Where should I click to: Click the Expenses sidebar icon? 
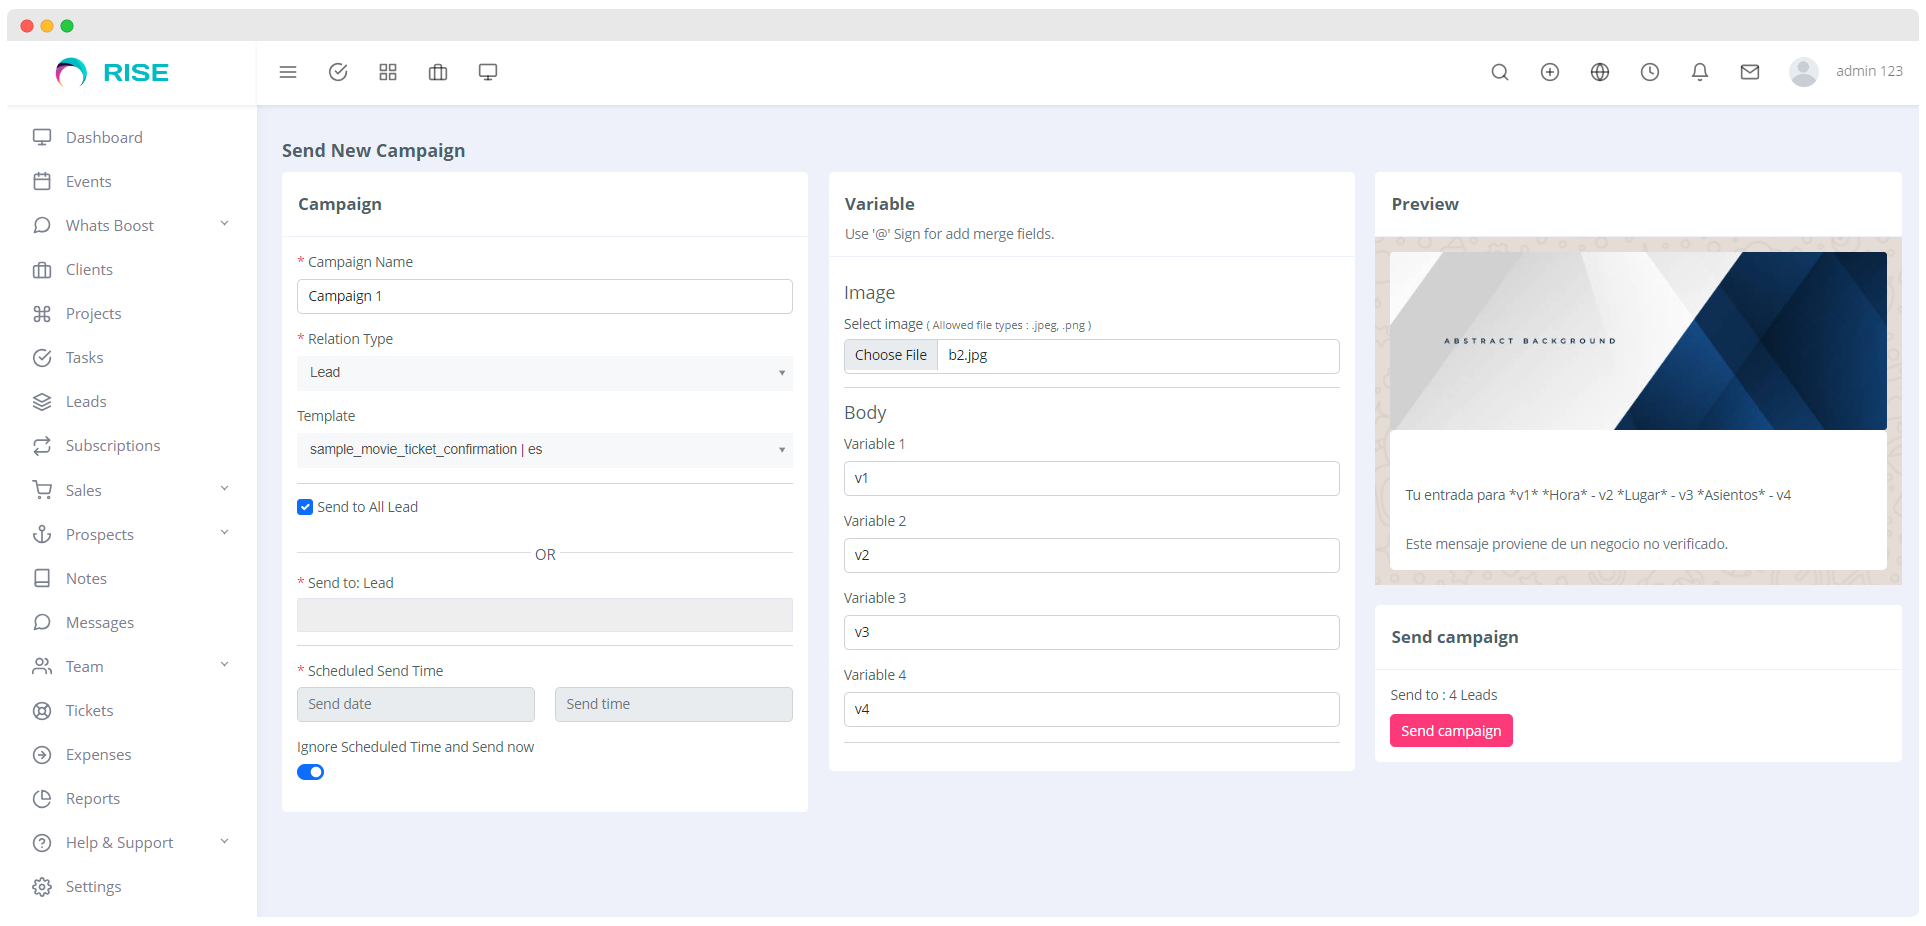click(42, 755)
